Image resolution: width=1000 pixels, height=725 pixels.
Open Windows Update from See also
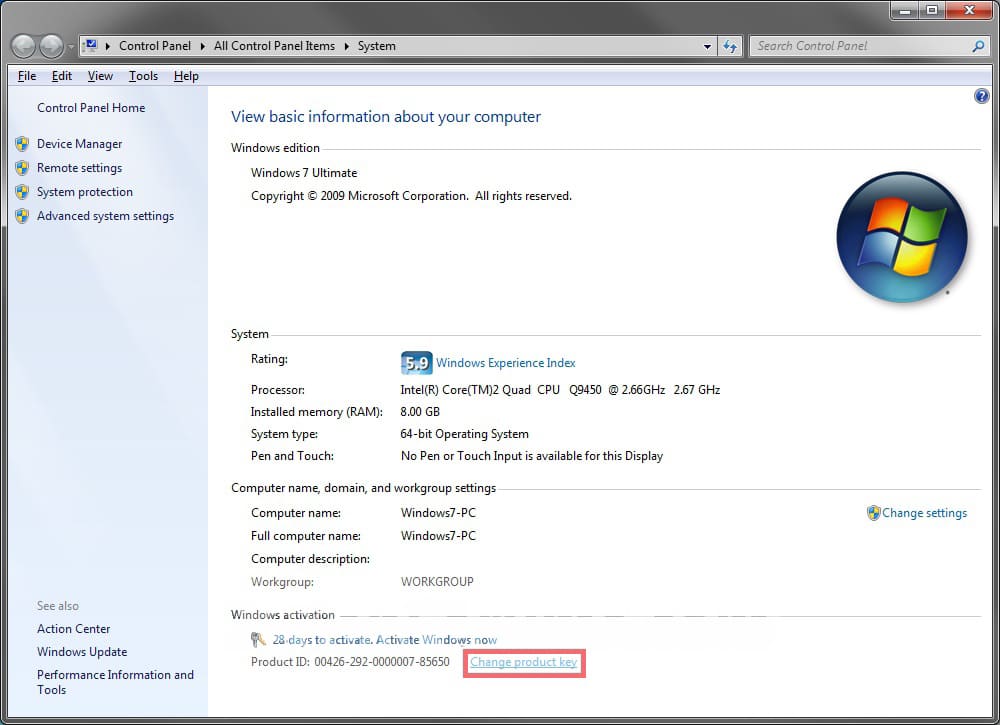pyautogui.click(x=82, y=652)
